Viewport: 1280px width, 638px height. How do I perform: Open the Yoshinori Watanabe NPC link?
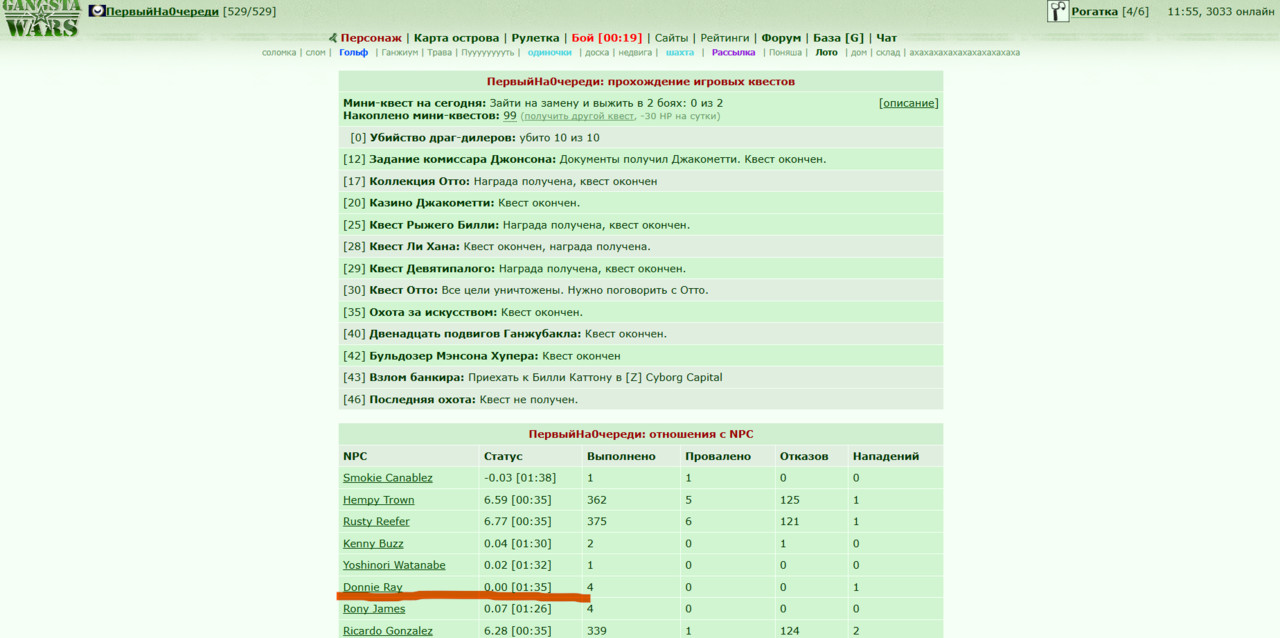pos(394,565)
